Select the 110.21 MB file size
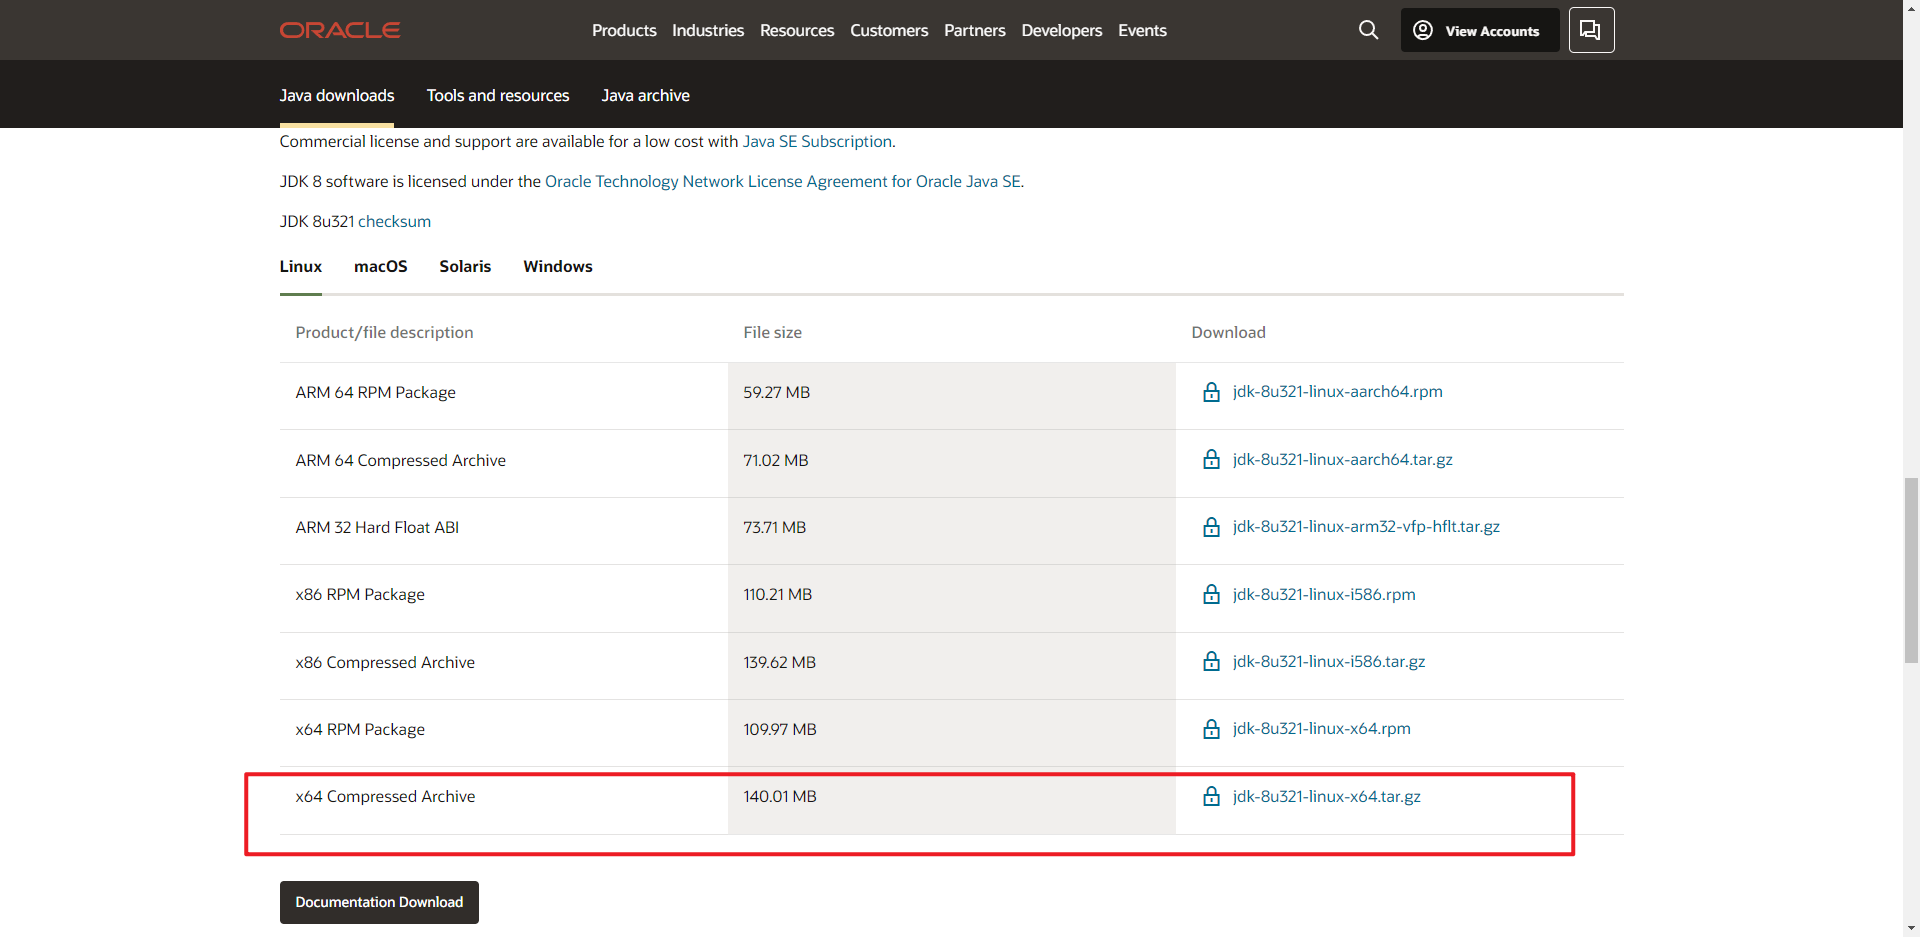This screenshot has width=1920, height=937. point(777,594)
